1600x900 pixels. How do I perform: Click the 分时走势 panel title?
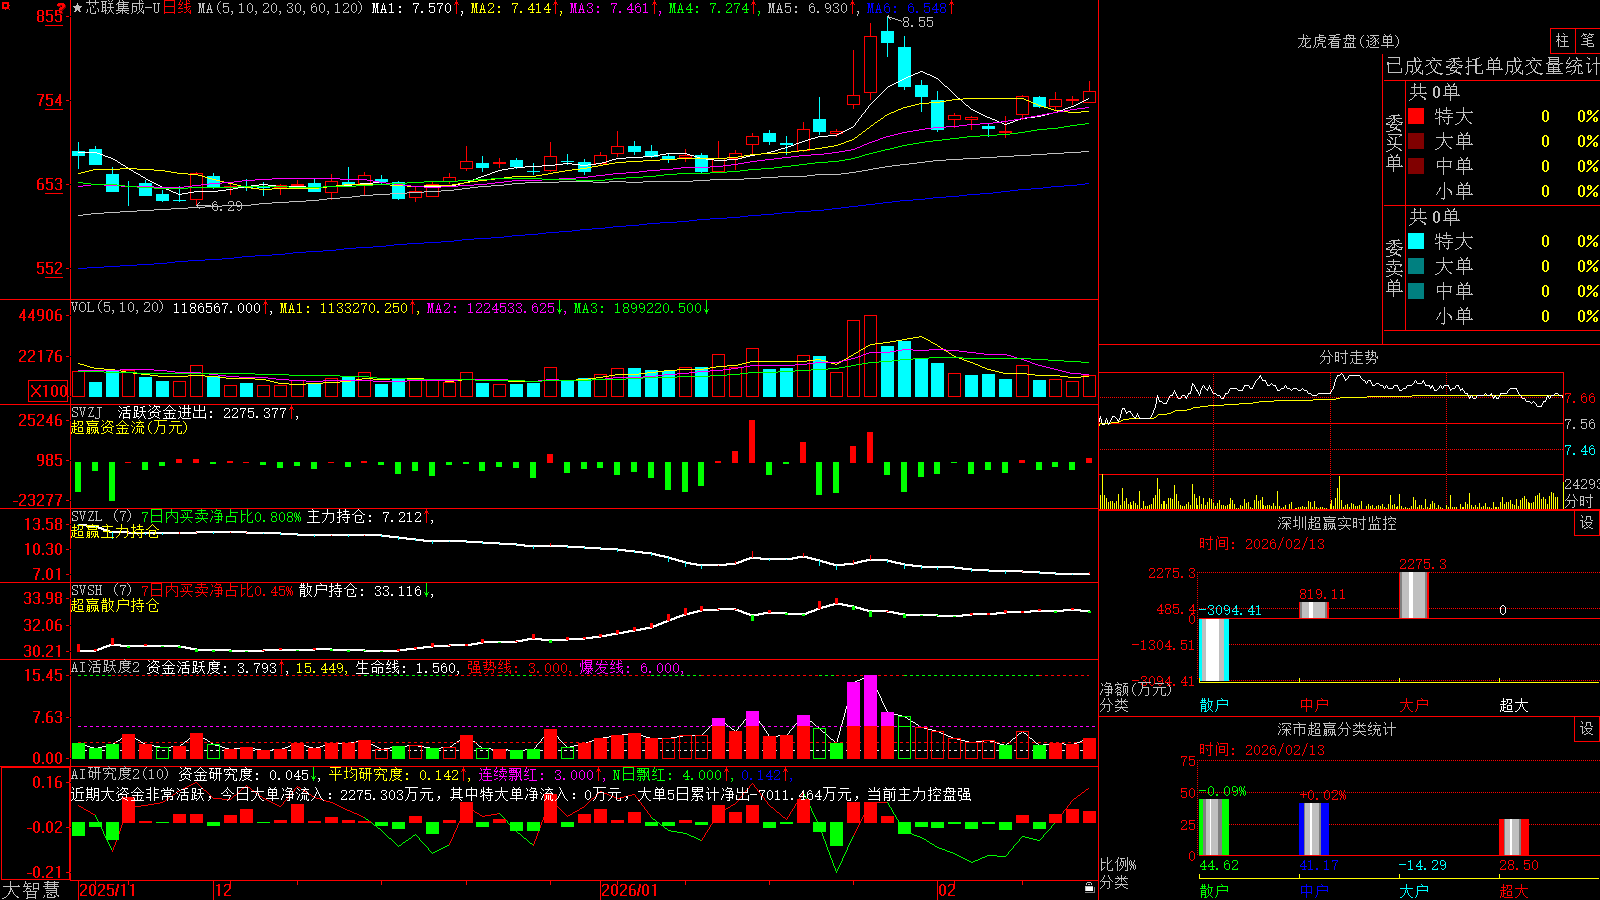(1349, 357)
